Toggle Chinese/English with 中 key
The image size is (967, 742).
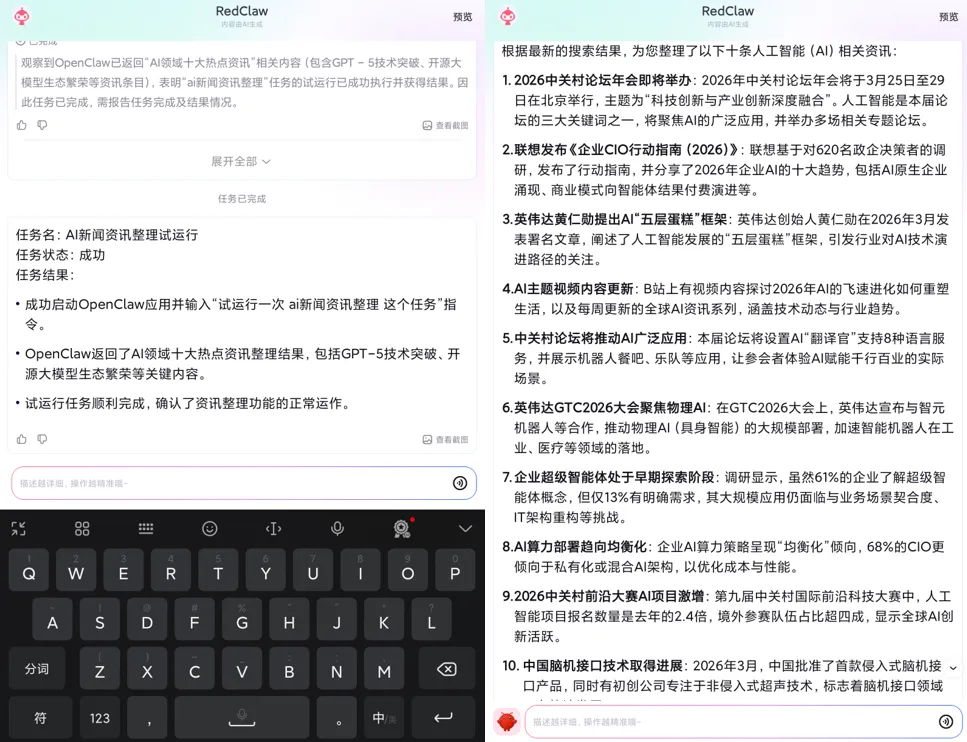click(x=384, y=717)
